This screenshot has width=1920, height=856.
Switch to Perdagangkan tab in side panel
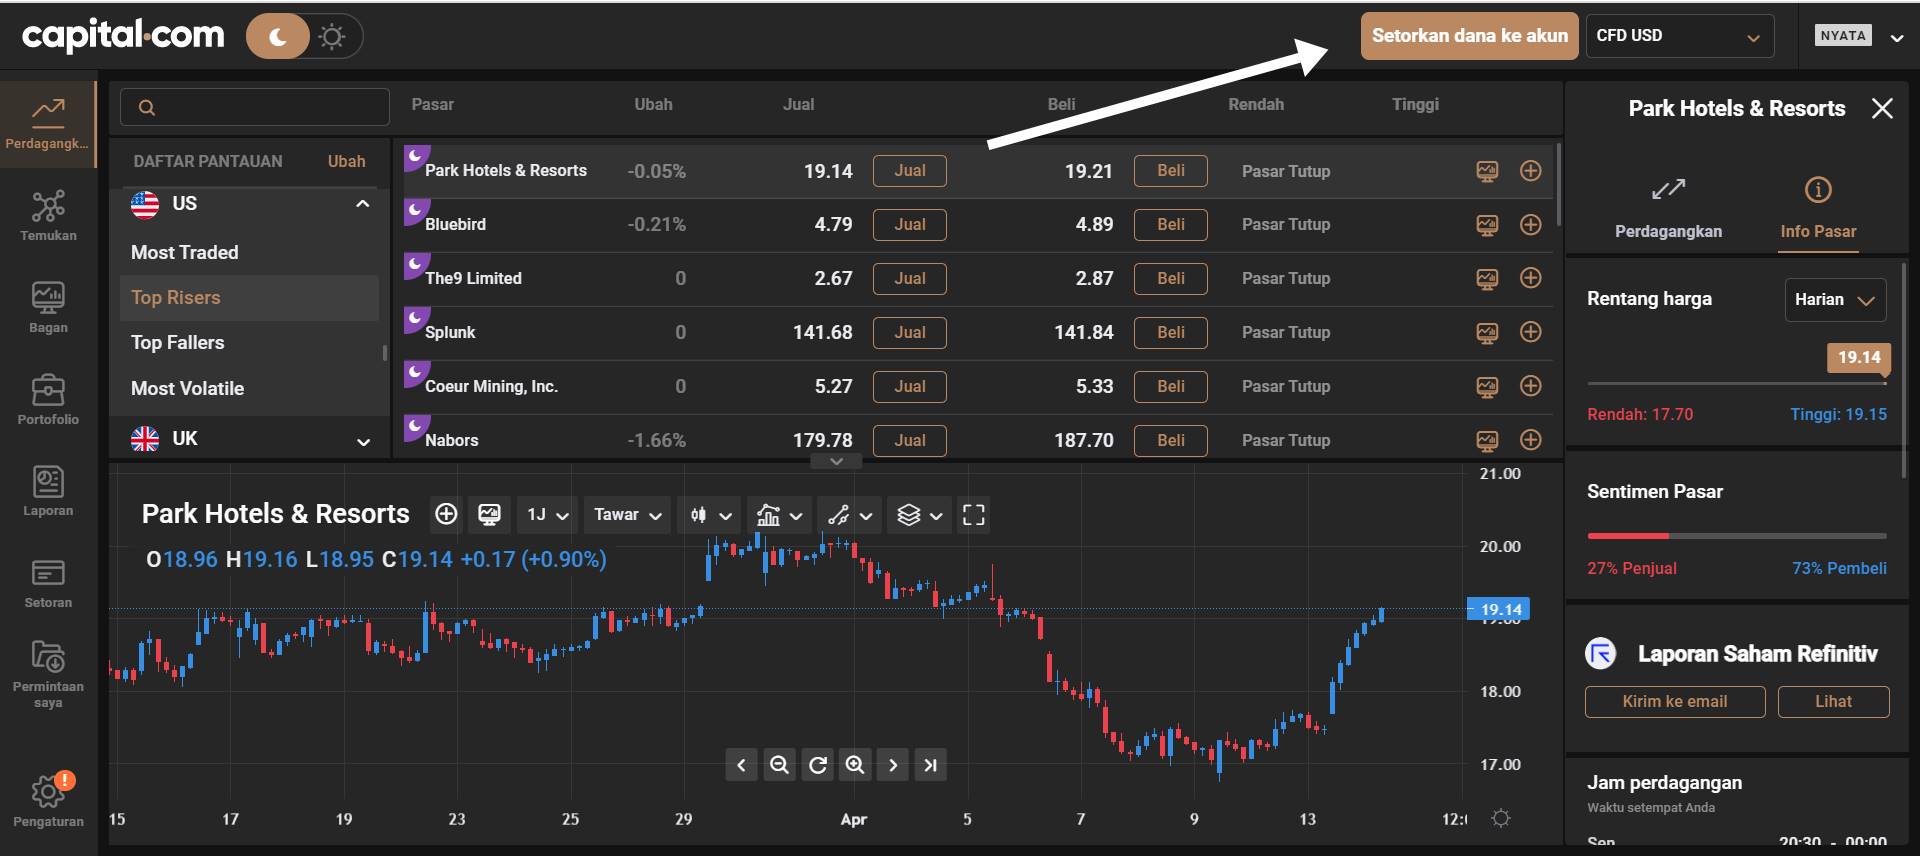pyautogui.click(x=1668, y=210)
